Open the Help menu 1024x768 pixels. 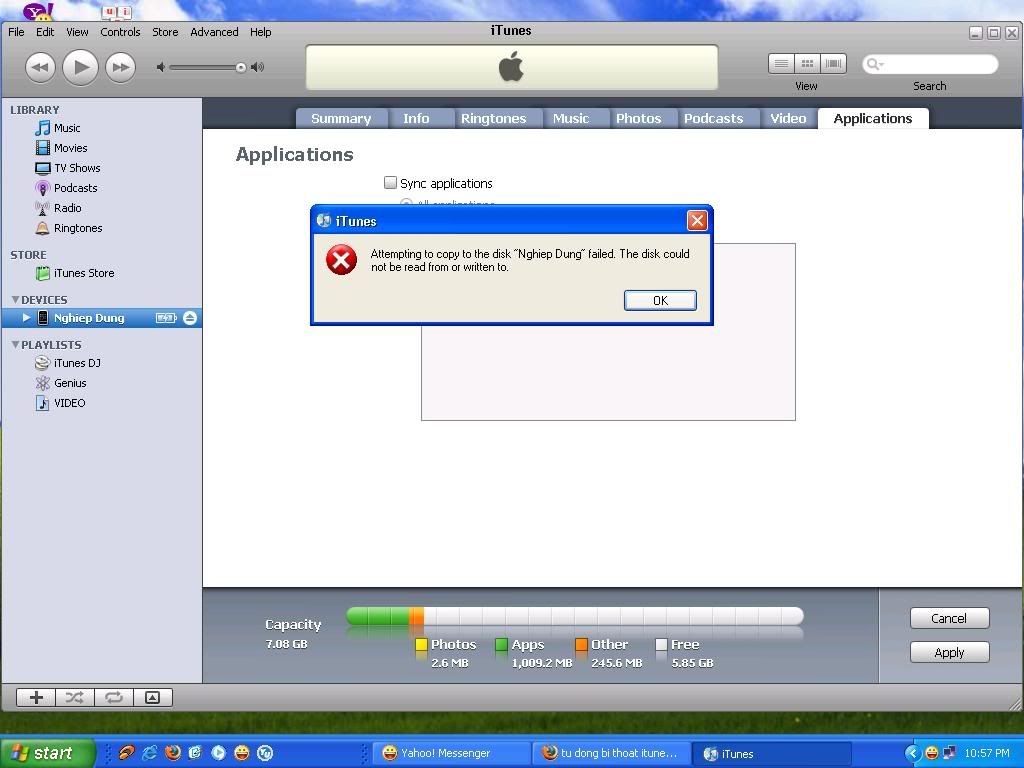[261, 32]
